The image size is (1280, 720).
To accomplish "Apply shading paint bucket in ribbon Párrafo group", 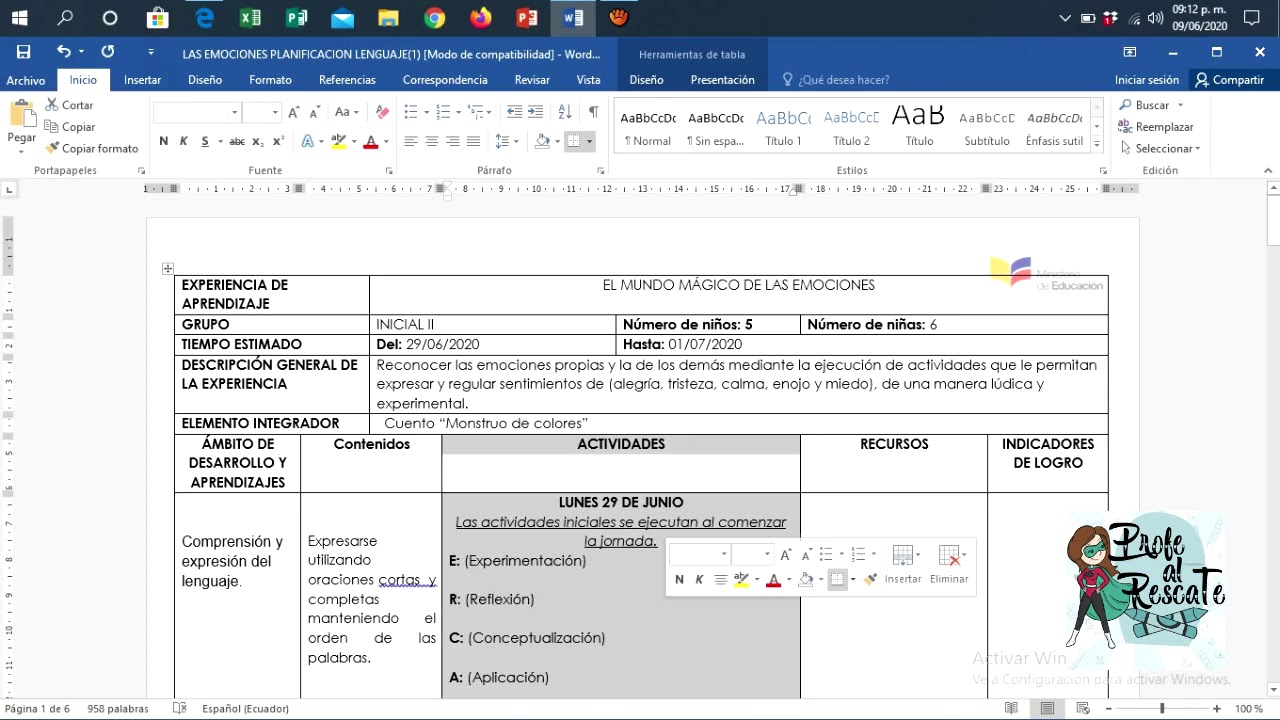I will (542, 142).
